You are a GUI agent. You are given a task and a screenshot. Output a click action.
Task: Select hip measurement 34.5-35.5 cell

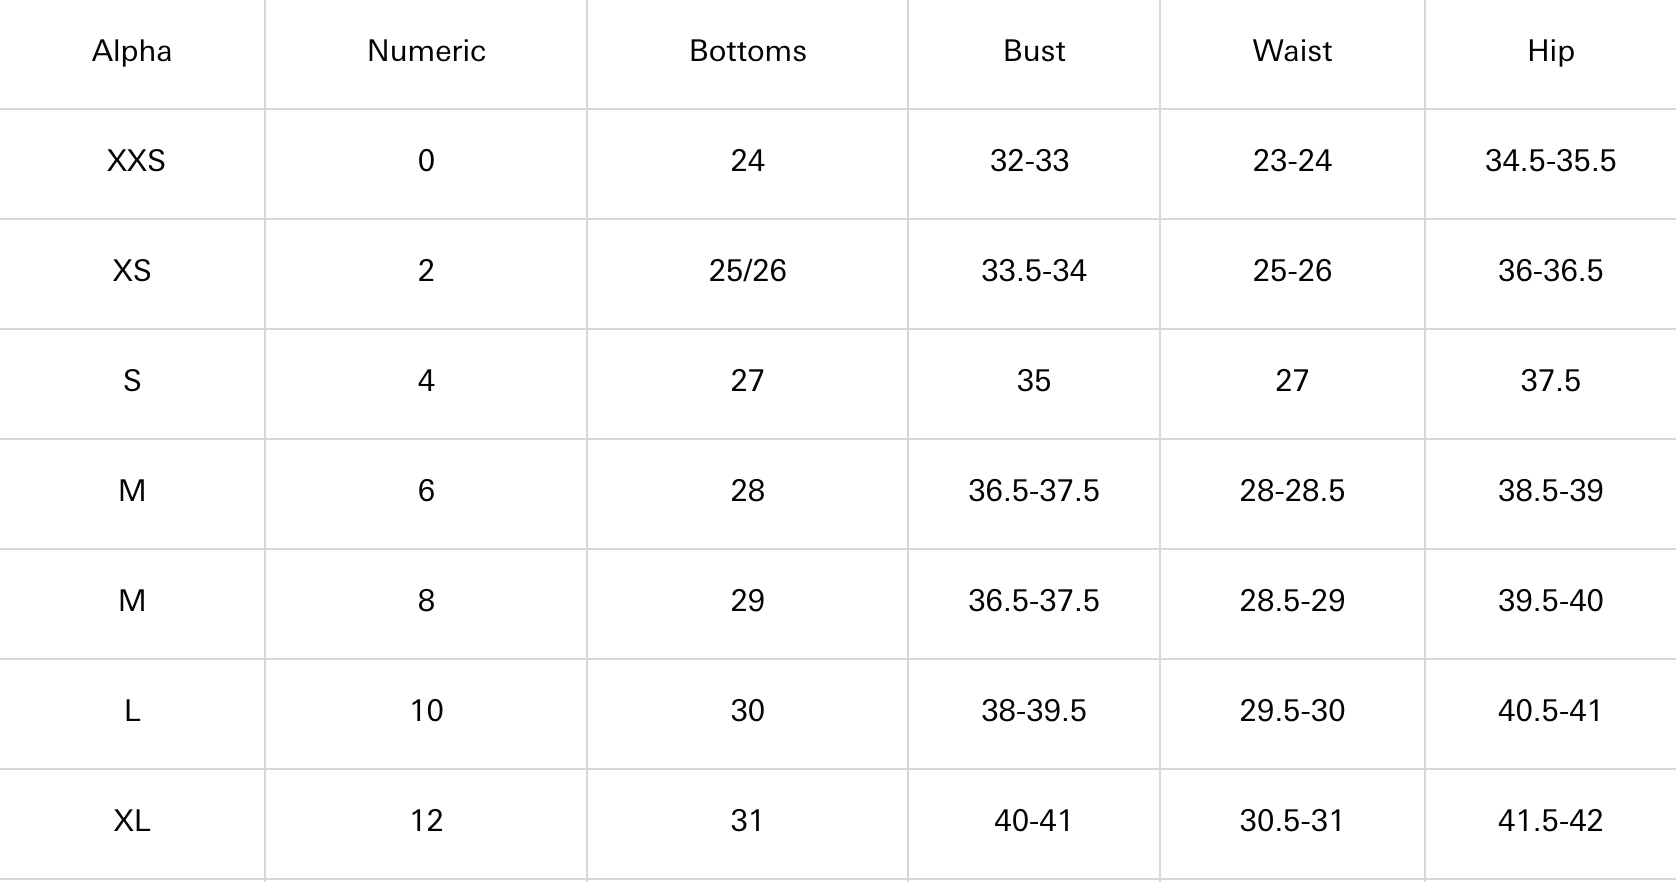point(1550,161)
